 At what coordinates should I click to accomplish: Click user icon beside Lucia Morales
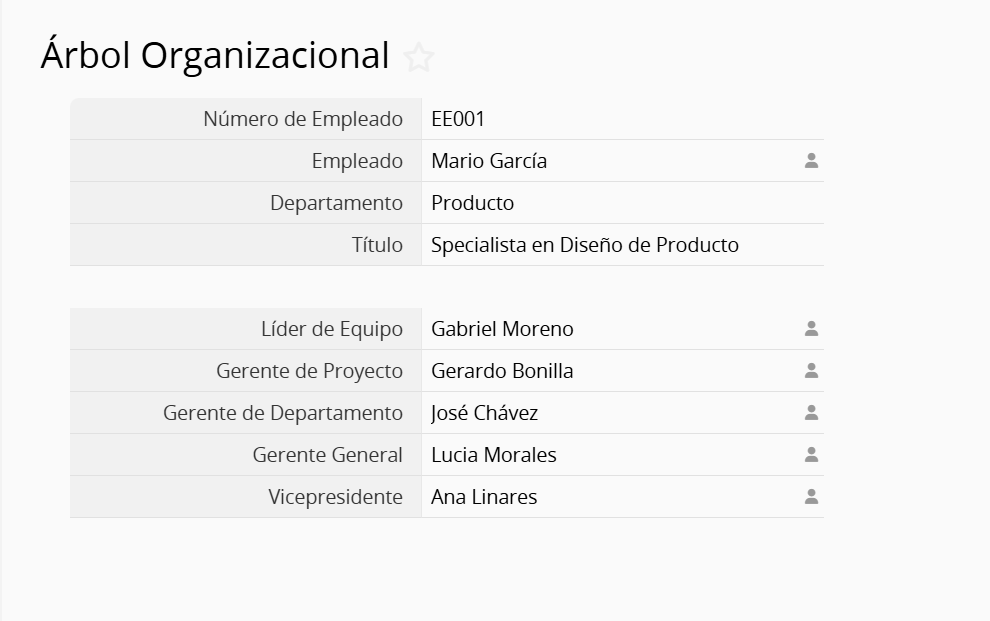point(811,455)
